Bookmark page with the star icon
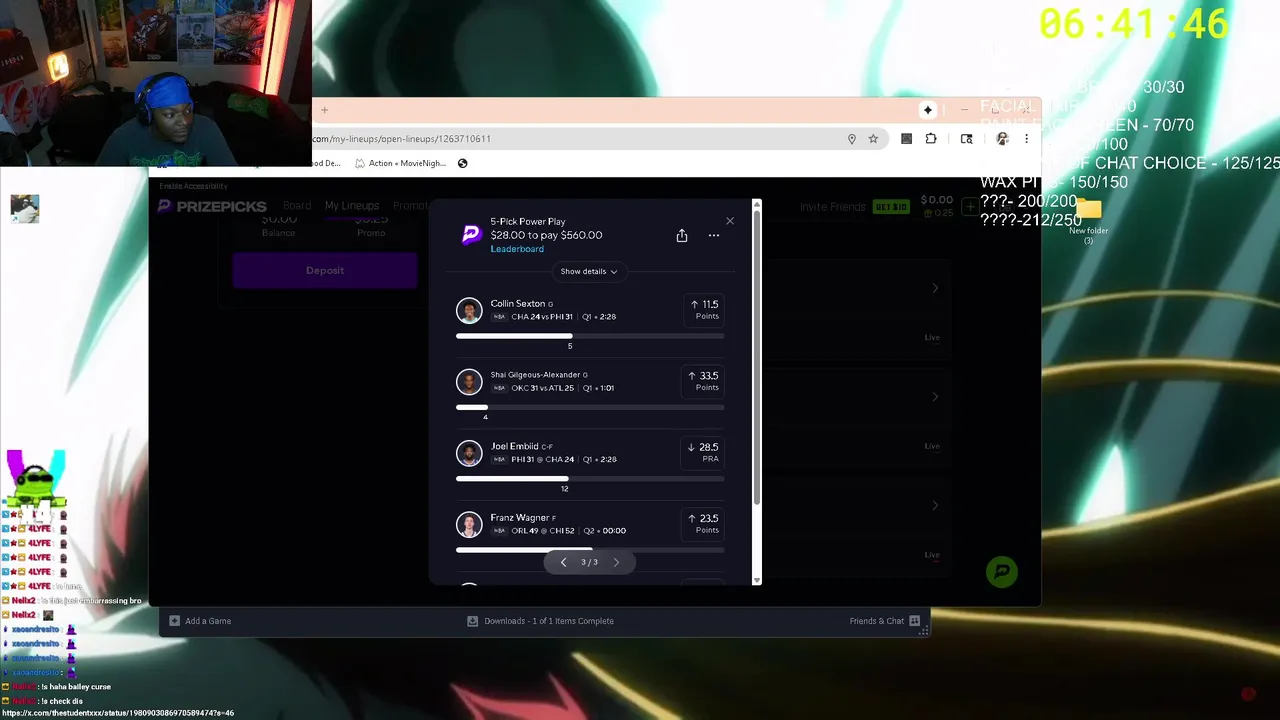Image resolution: width=1280 pixels, height=720 pixels. coord(873,139)
